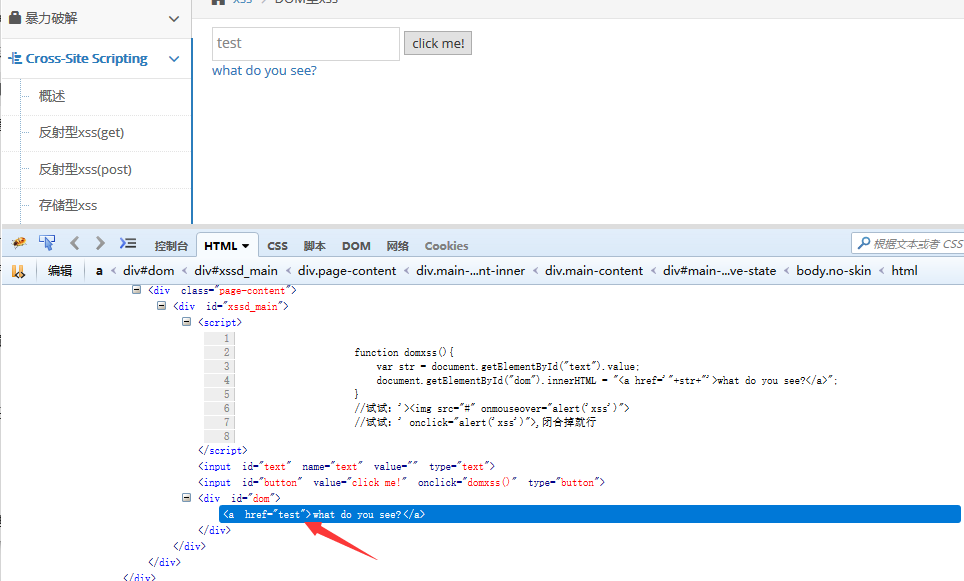
Task: Click the img onmouseover comment line
Action: (492, 408)
